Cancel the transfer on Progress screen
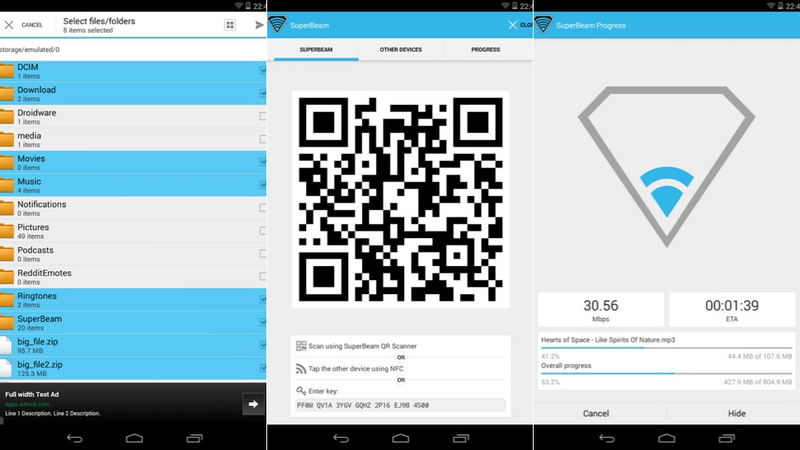800x450 pixels. [x=596, y=413]
